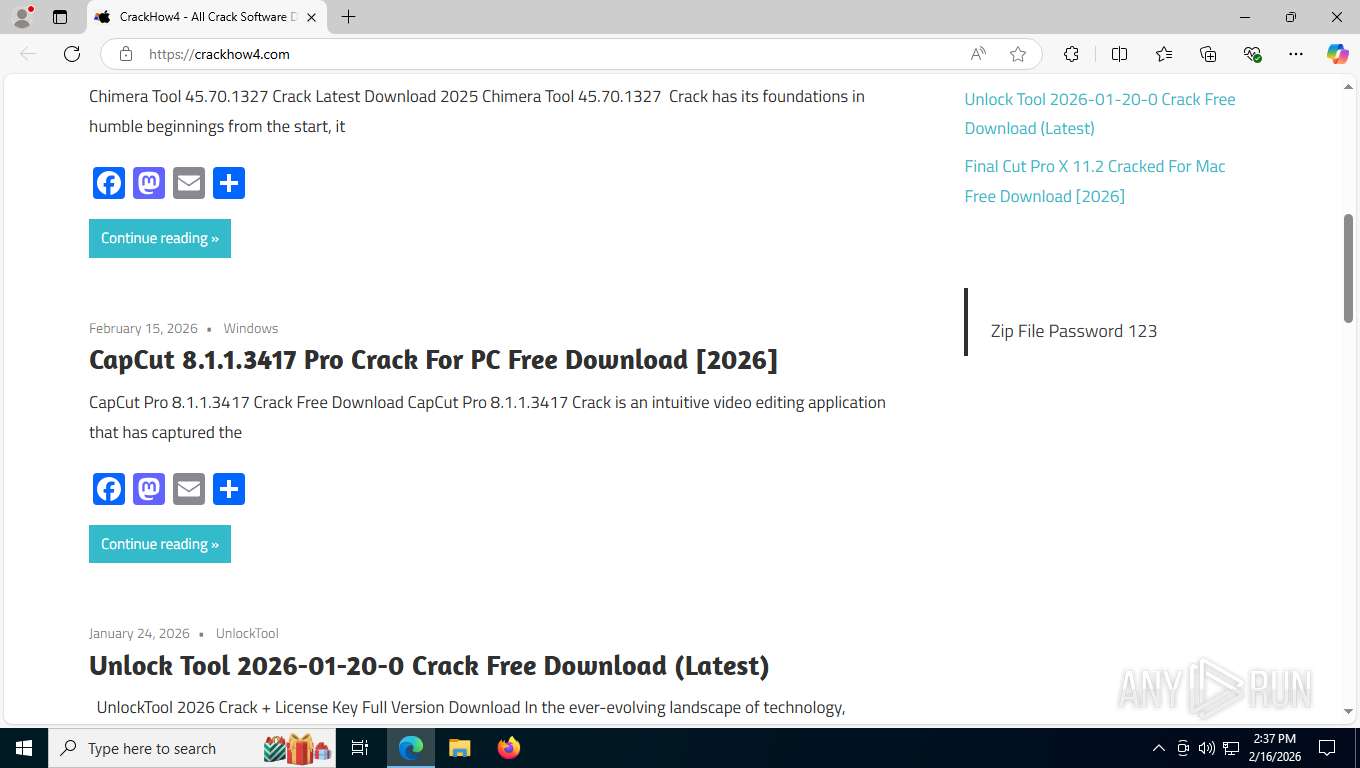Open the Collections icon
The image size is (1360, 768).
(1208, 54)
